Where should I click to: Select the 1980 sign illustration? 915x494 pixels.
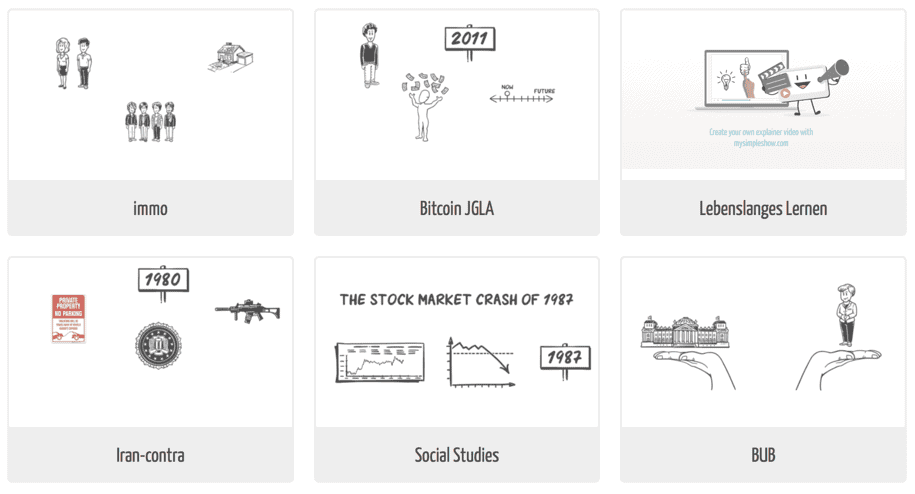163,284
